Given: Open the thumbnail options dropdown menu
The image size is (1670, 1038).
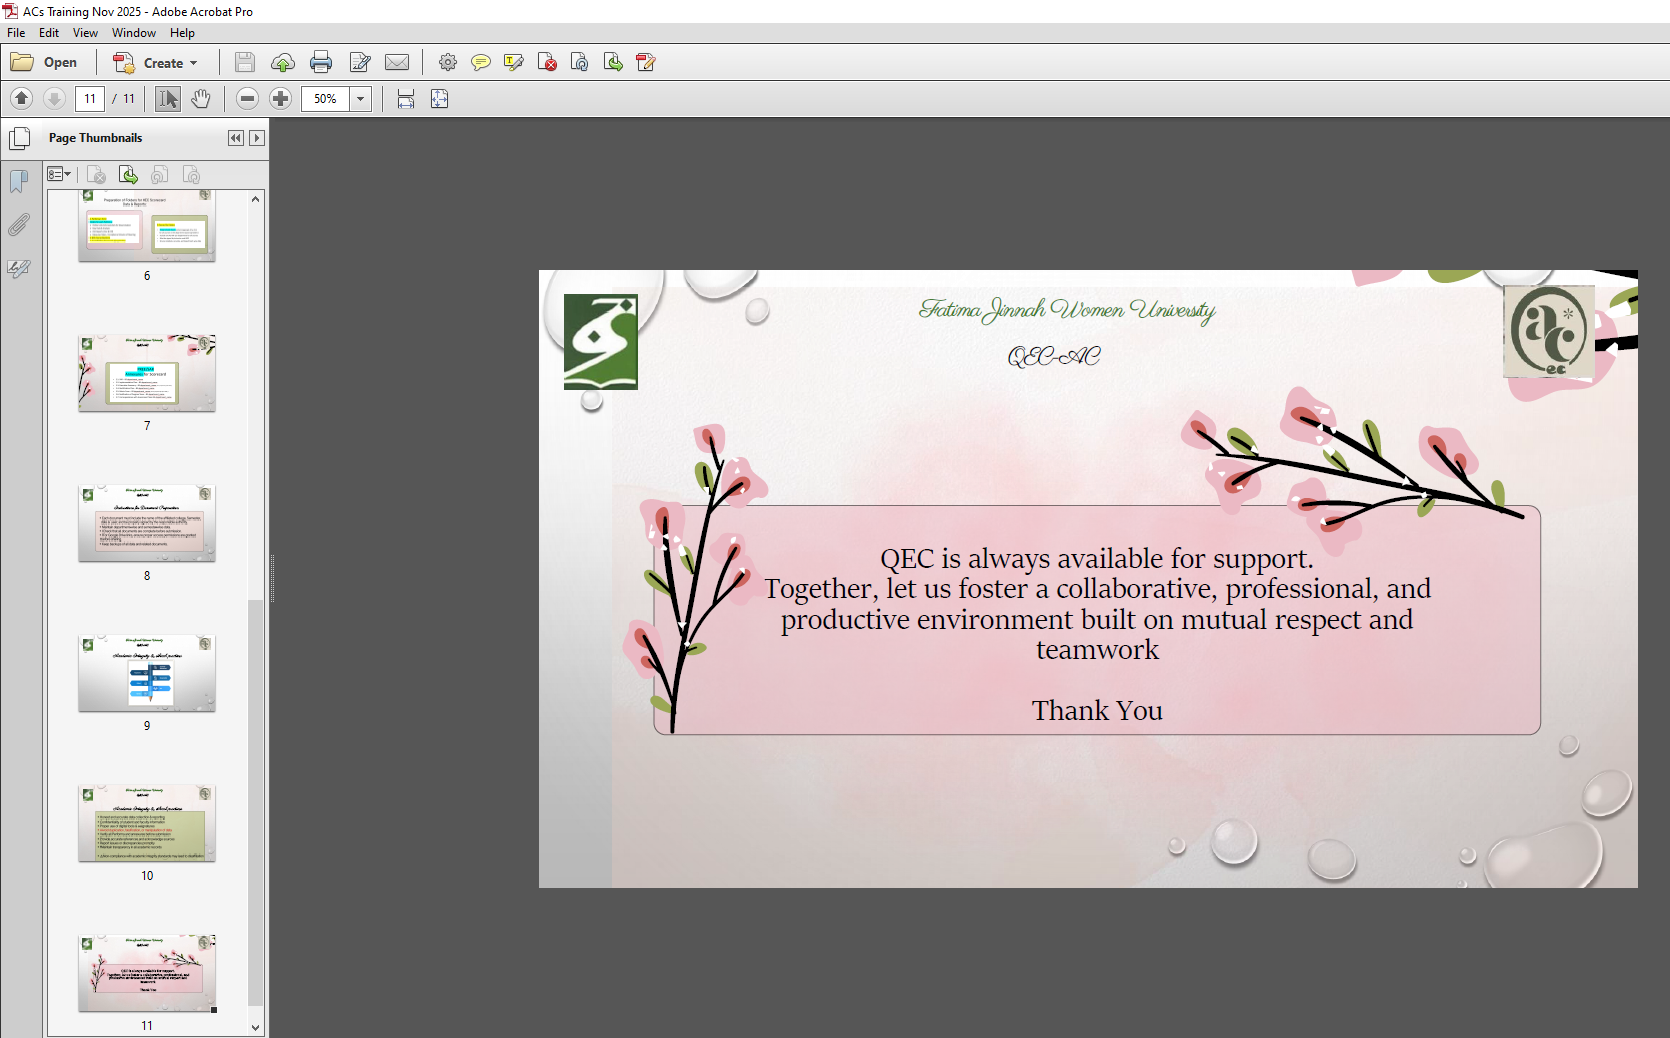Looking at the screenshot, I should (59, 175).
